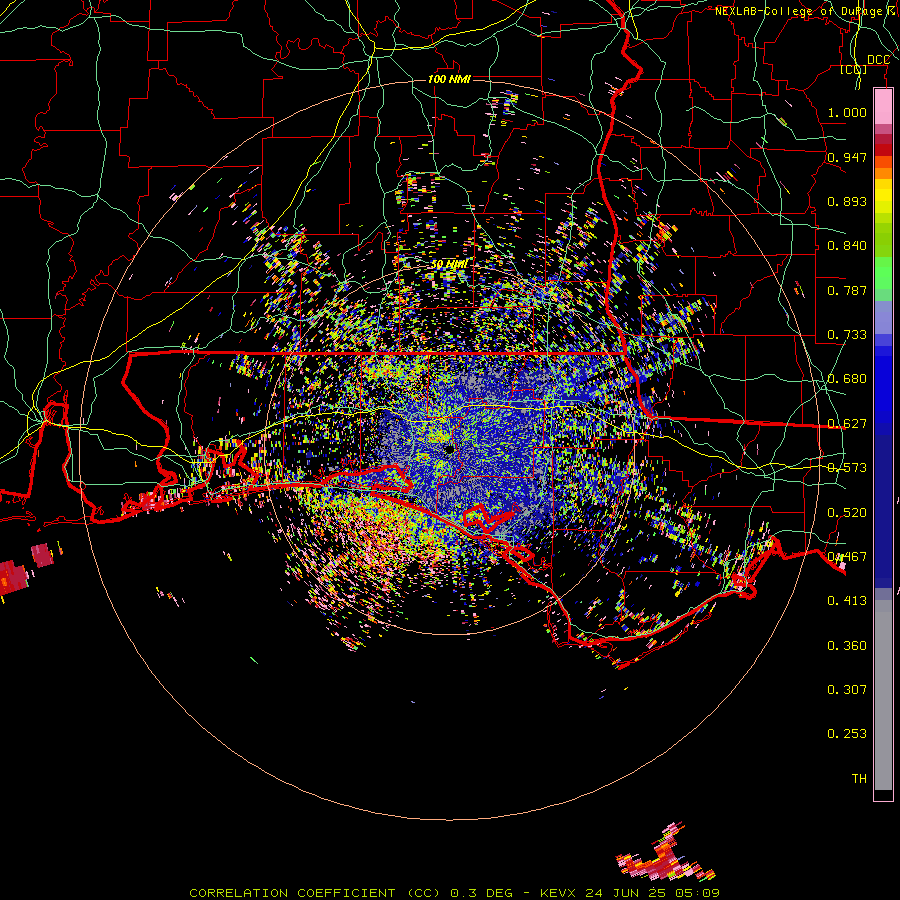The width and height of the screenshot is (900, 900).
Task: Select the 0.680 legend value
Action: point(847,379)
